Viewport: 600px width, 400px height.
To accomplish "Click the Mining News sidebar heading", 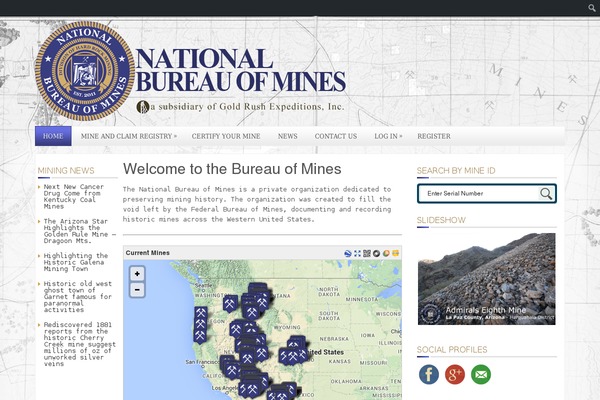I will [66, 171].
